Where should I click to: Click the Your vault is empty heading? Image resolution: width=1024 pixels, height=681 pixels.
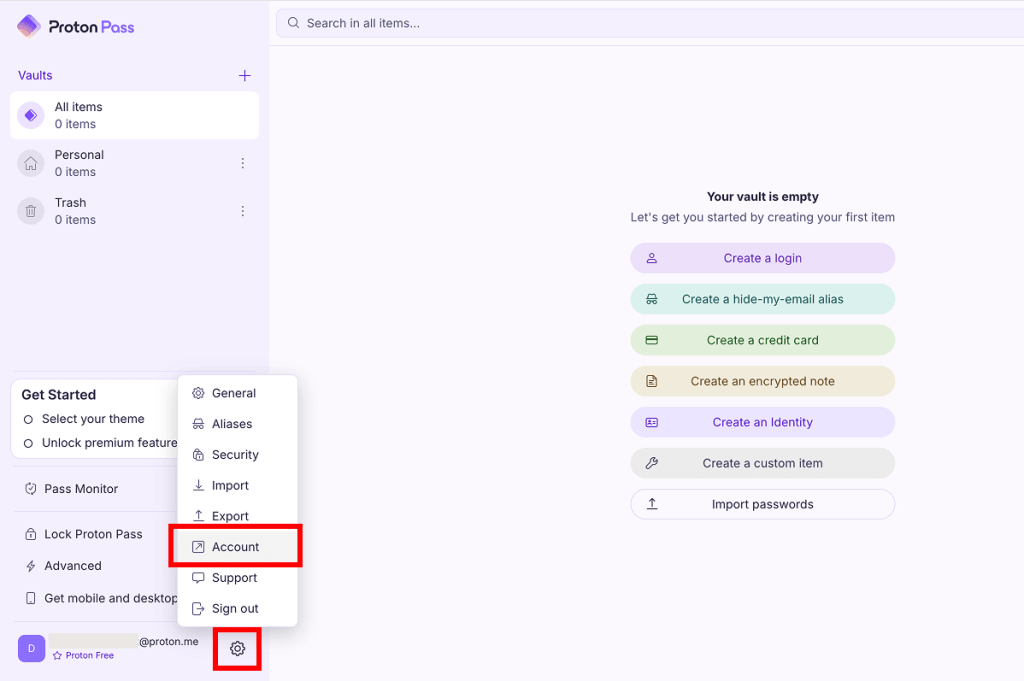click(762, 197)
